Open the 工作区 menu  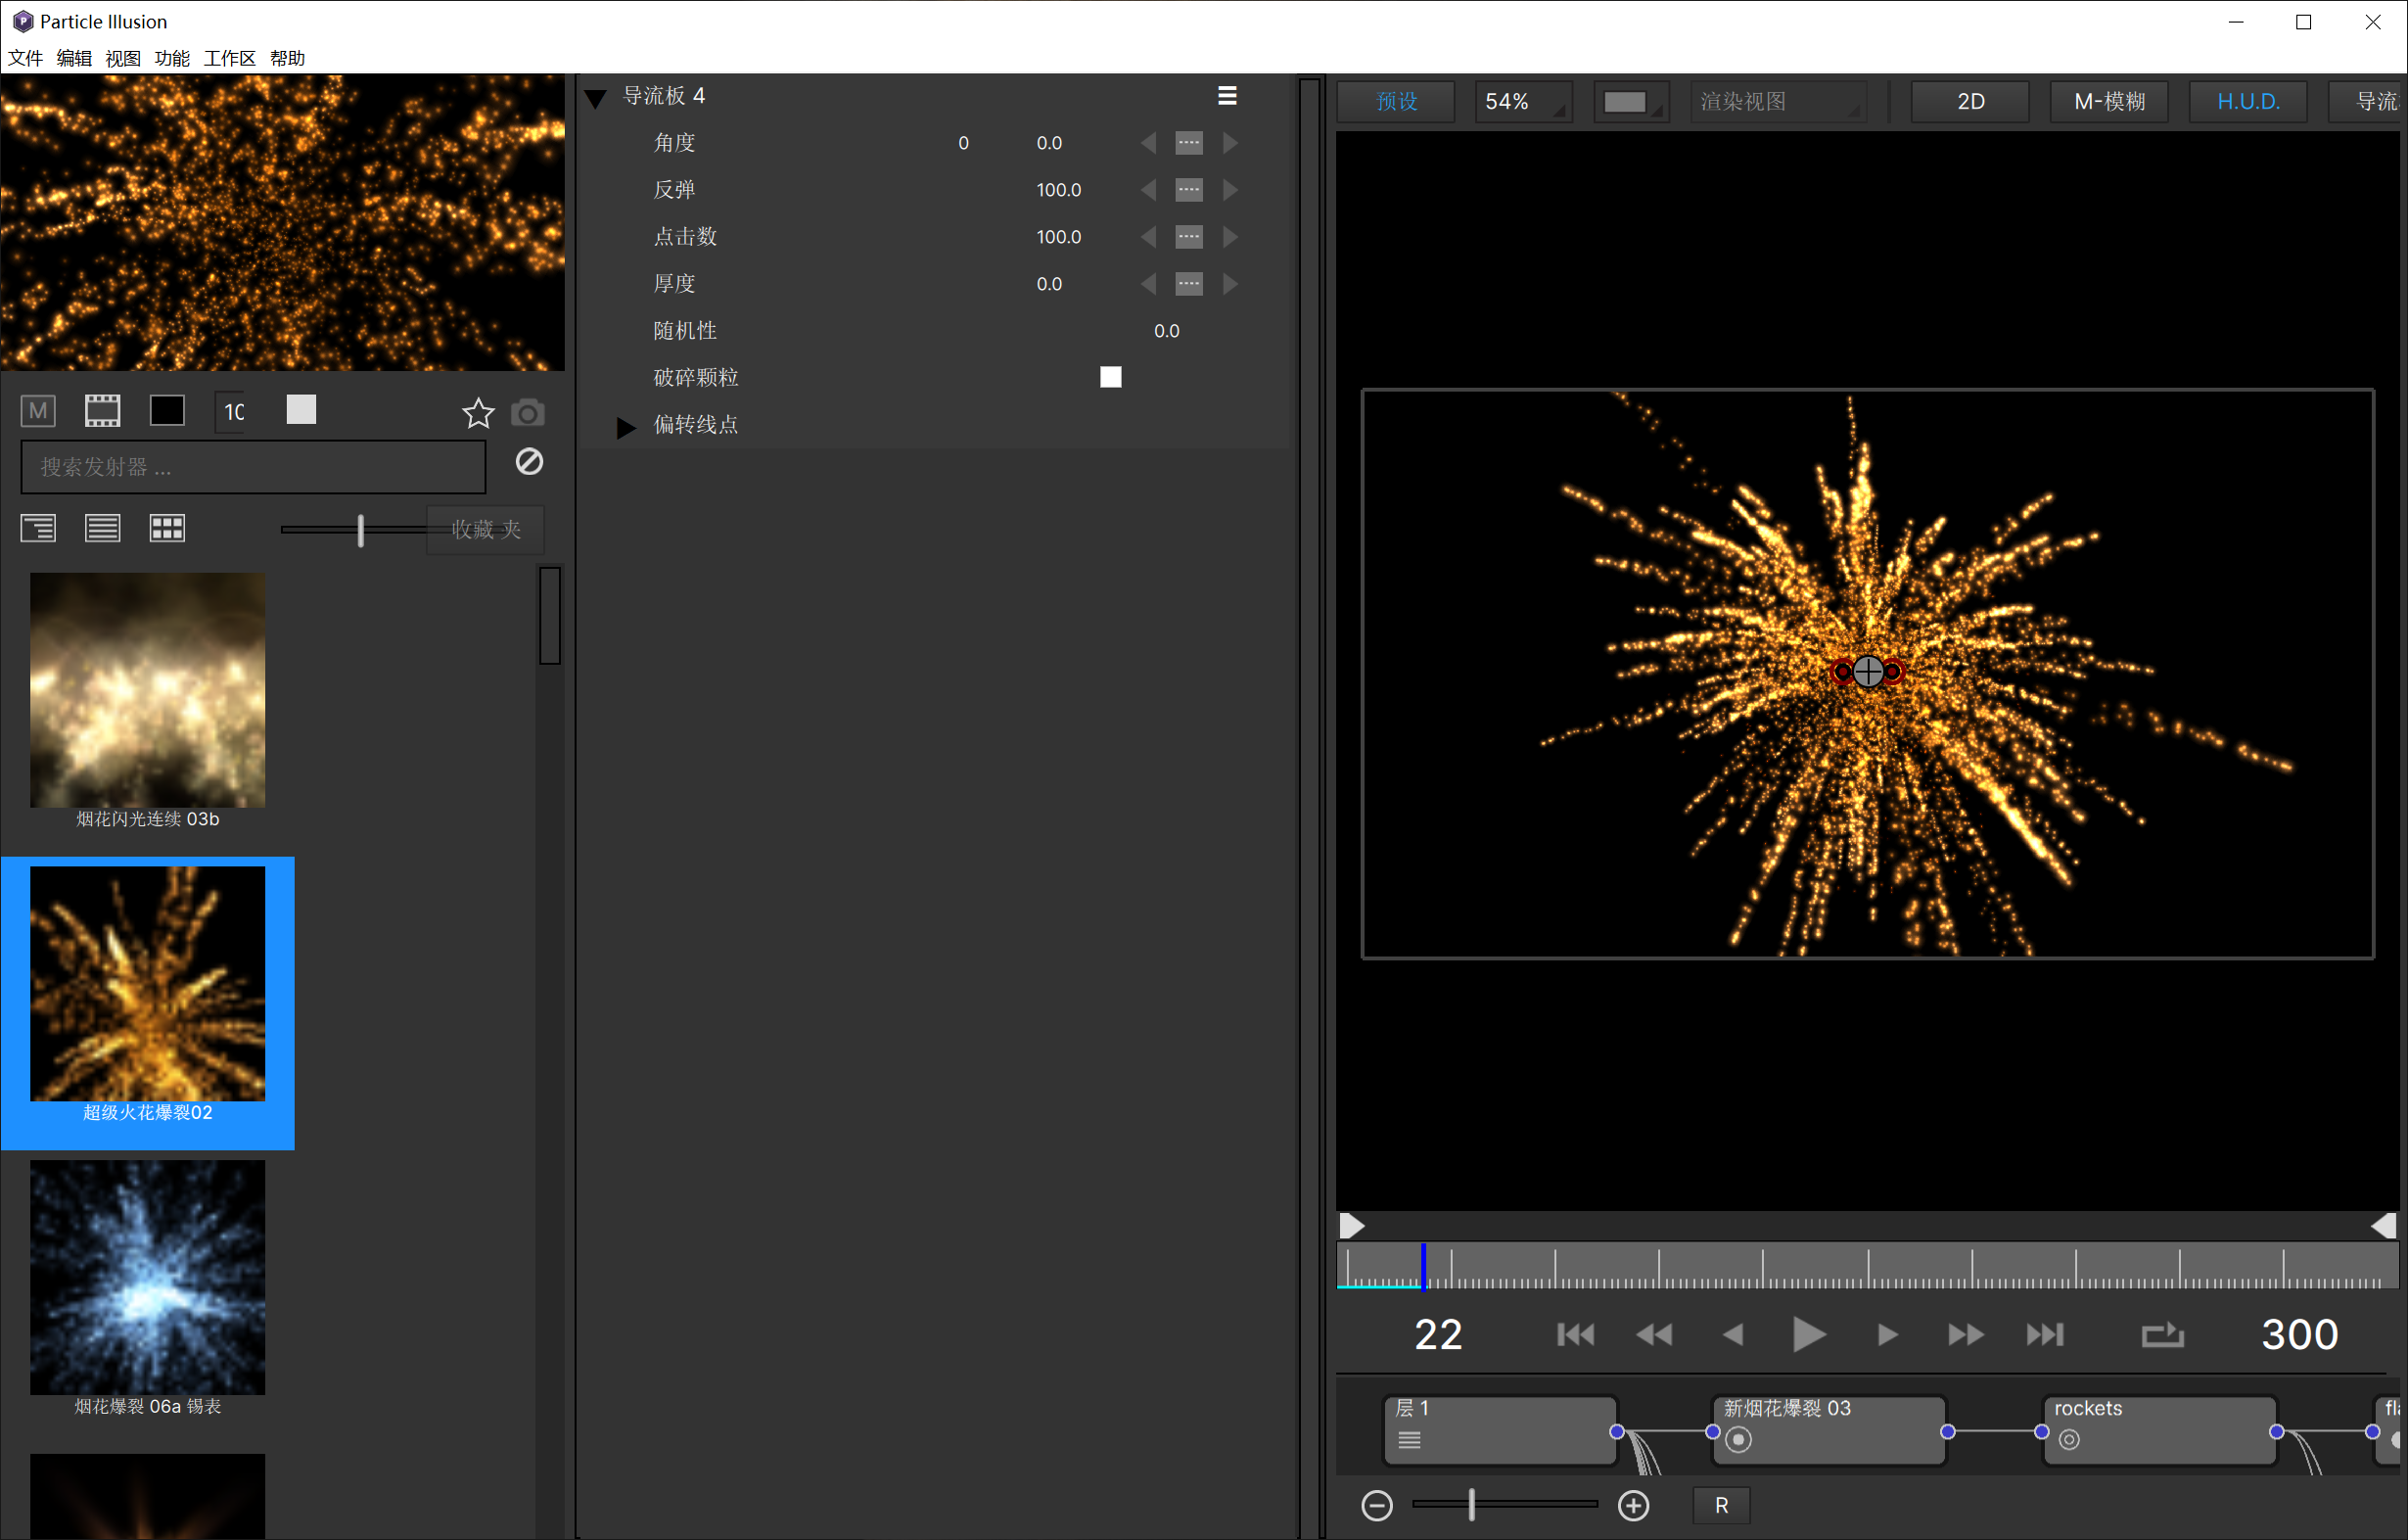(230, 58)
